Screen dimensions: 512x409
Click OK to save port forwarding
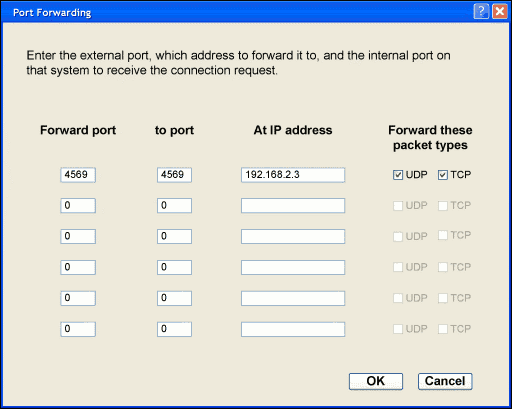[x=376, y=381]
